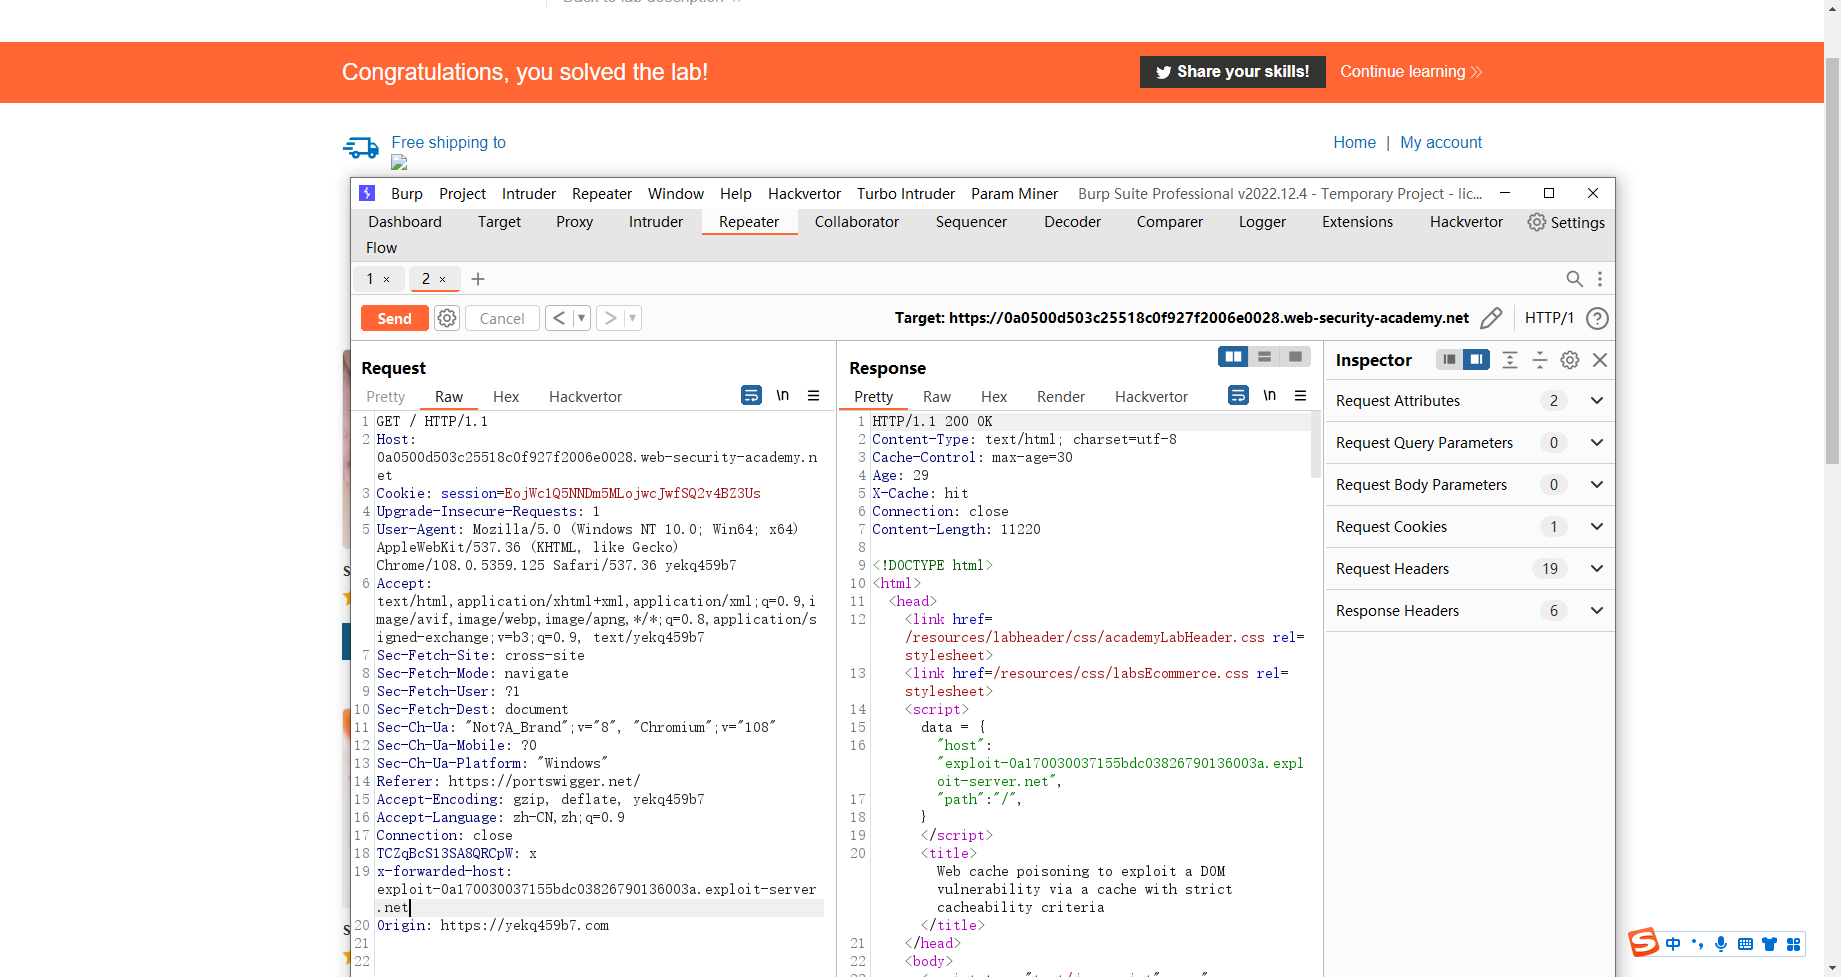The width and height of the screenshot is (1841, 977).
Task: Open the Burp Settings gear
Action: coord(1537,222)
